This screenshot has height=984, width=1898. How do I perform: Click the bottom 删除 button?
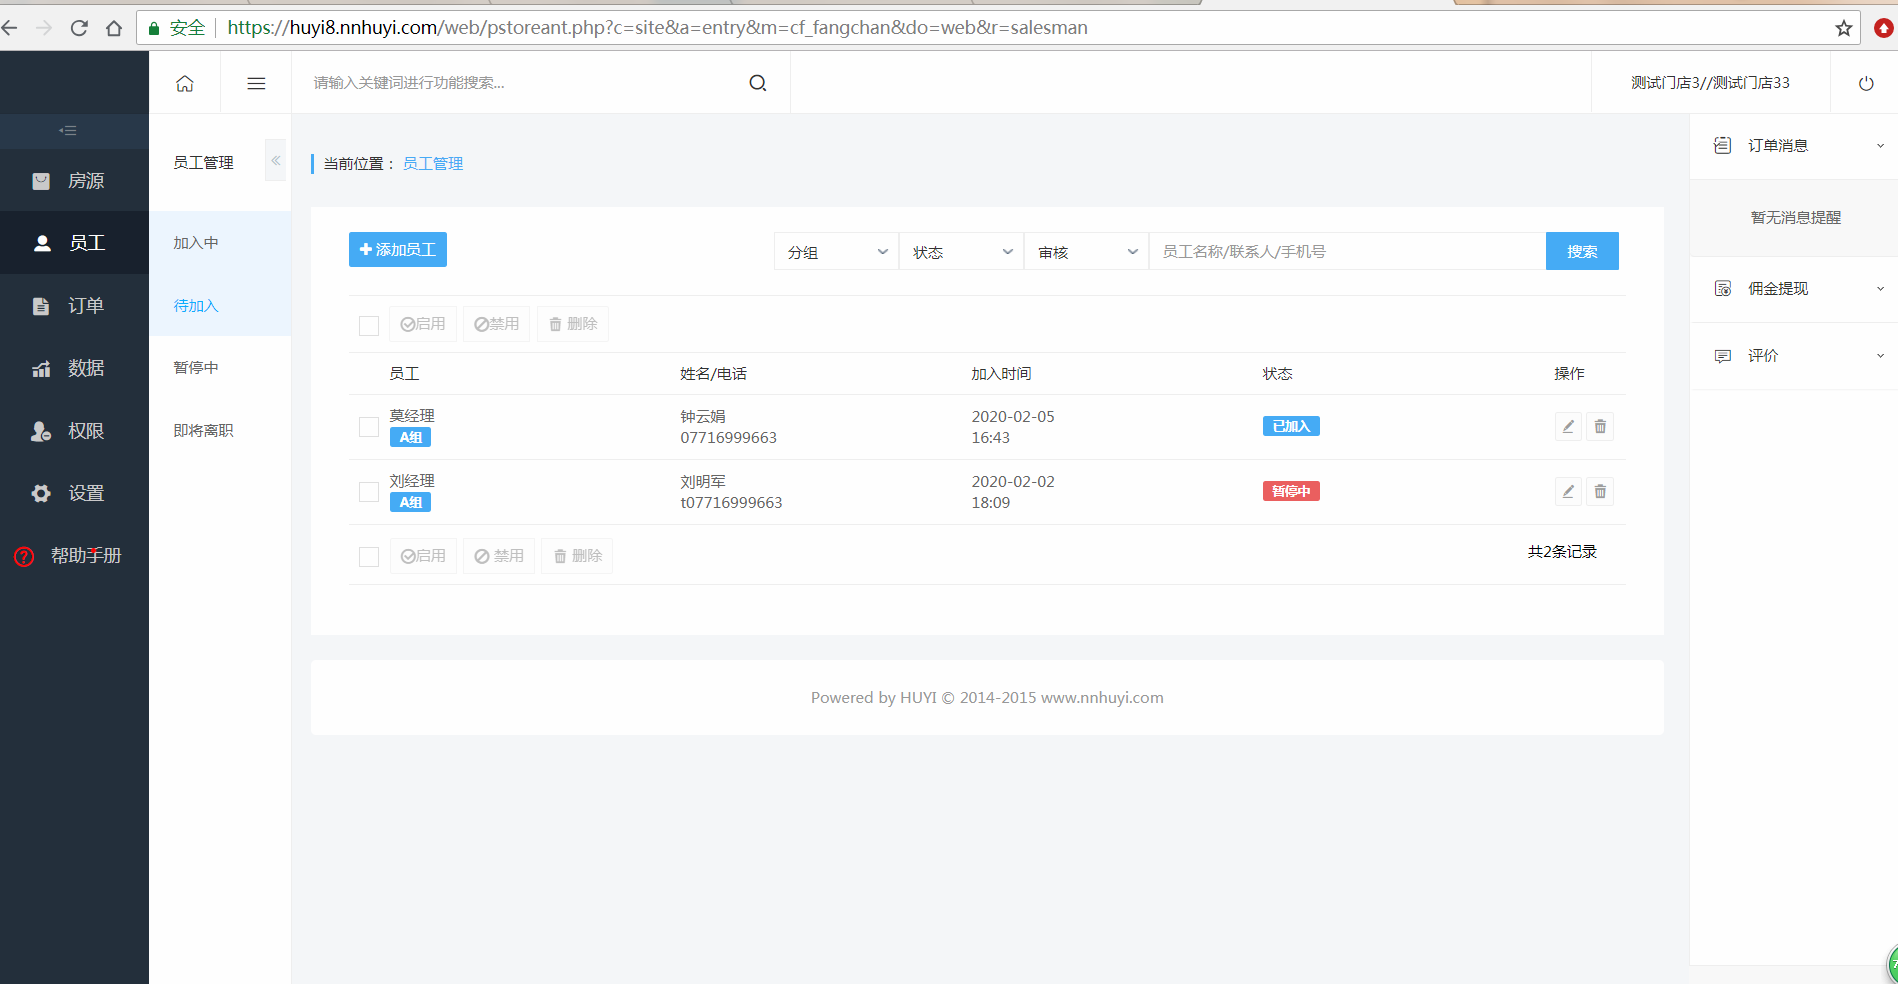(x=577, y=556)
